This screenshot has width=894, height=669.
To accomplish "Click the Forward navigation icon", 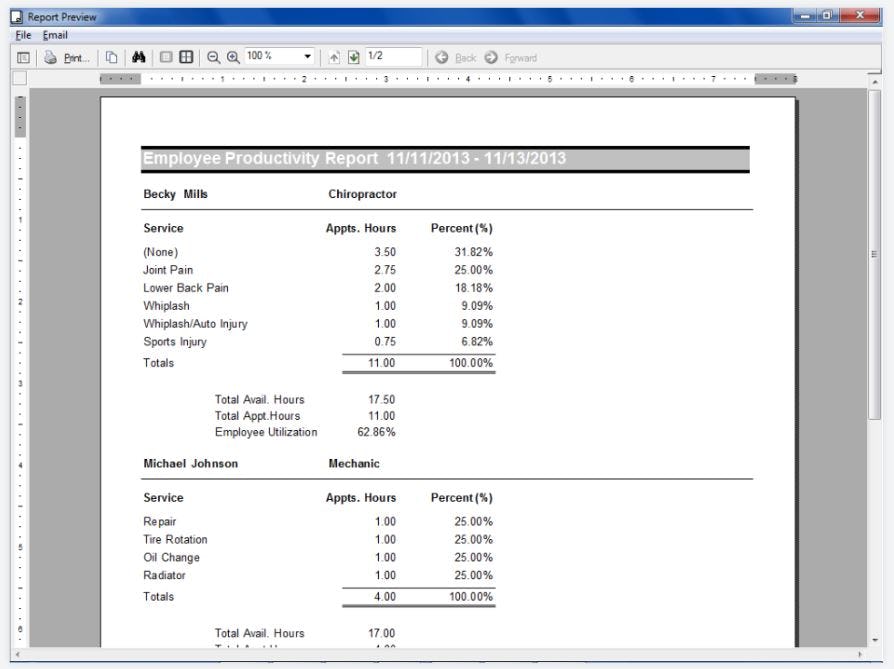I will pyautogui.click(x=491, y=58).
